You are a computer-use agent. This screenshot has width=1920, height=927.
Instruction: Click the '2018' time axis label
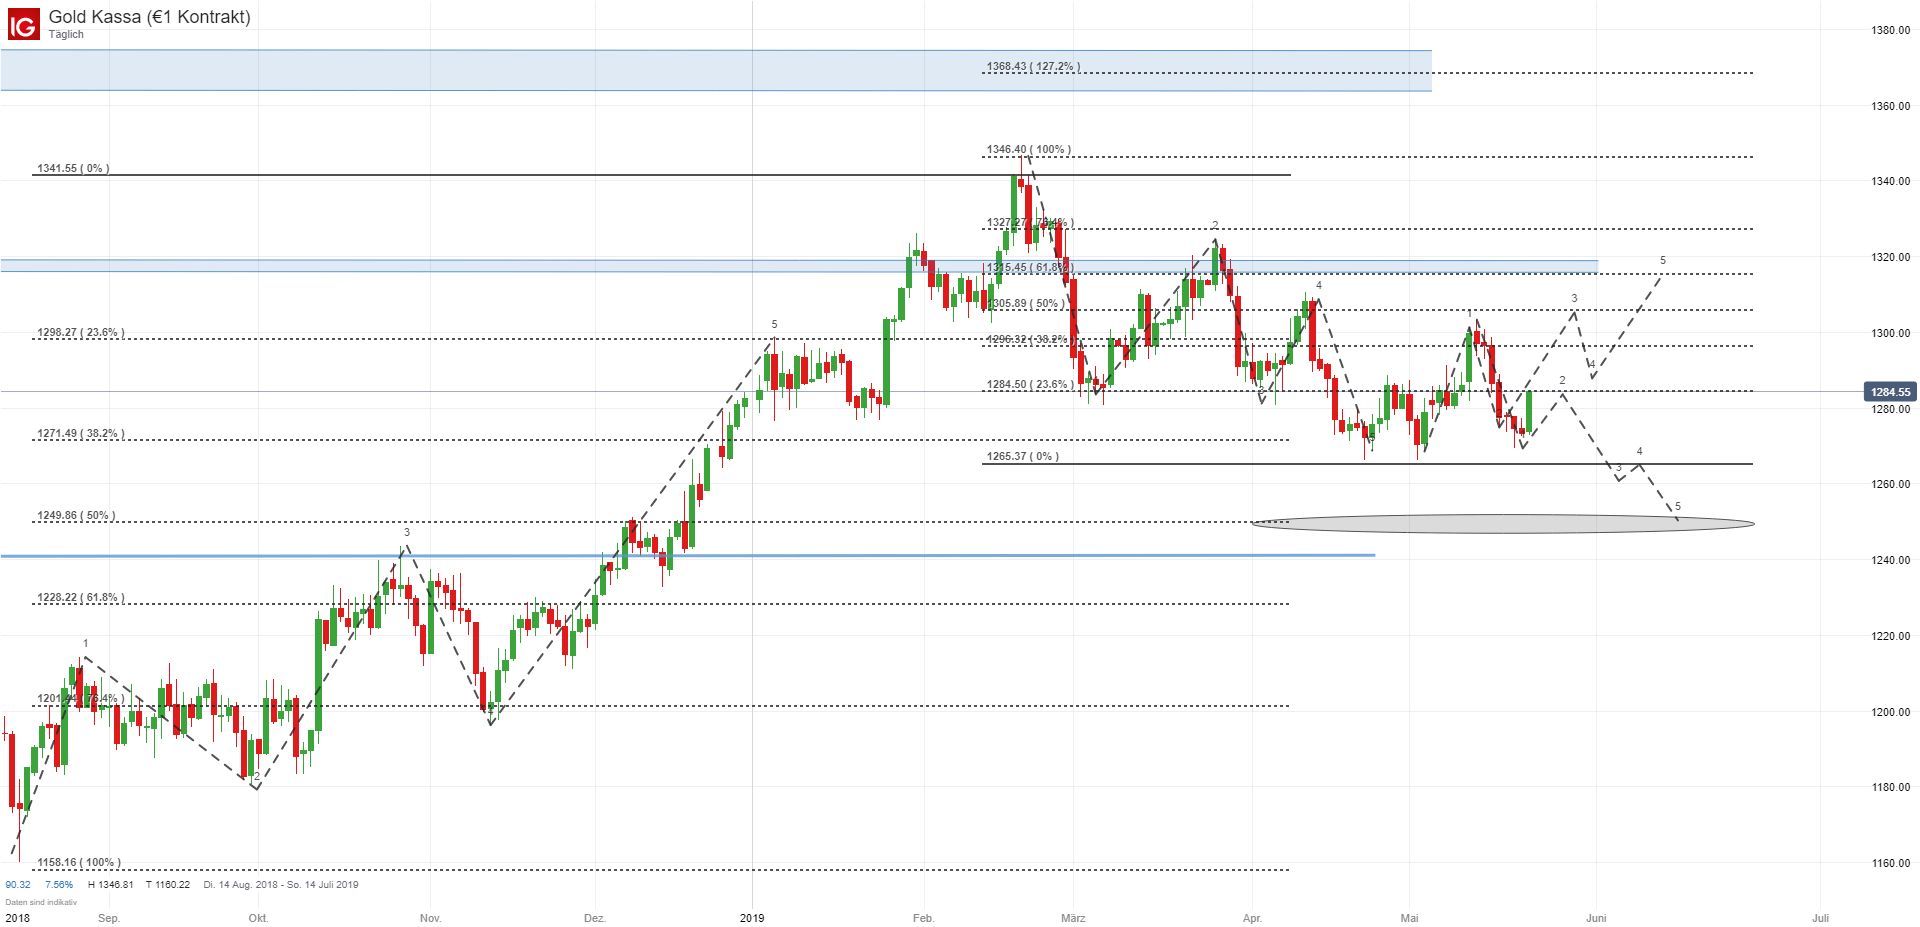tap(17, 918)
